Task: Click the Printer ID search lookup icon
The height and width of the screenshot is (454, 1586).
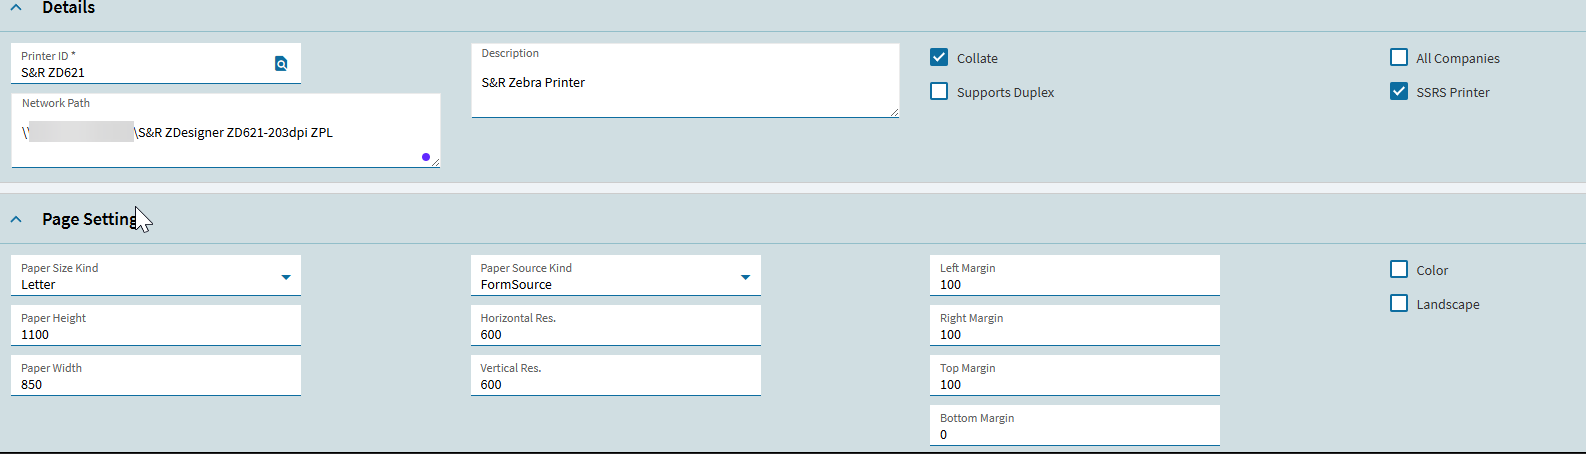Action: [281, 64]
